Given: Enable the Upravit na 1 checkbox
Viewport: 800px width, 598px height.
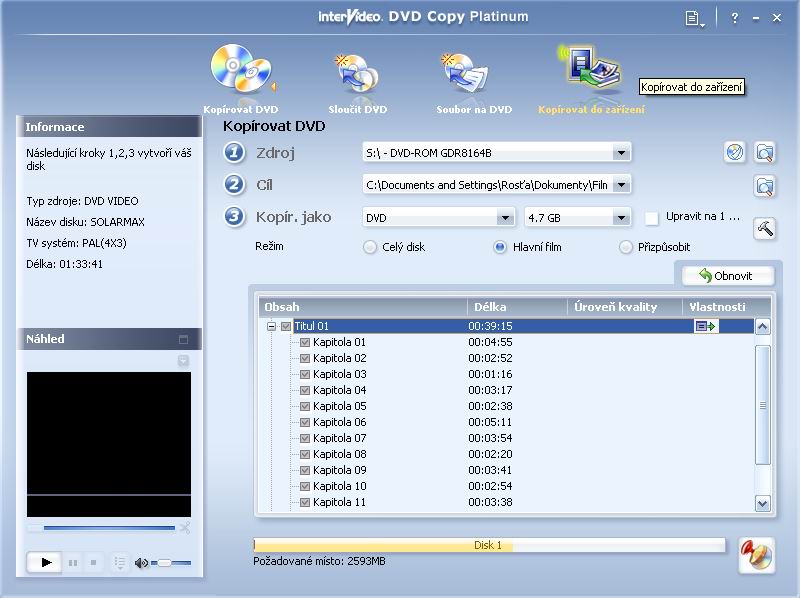Looking at the screenshot, I should tap(652, 218).
